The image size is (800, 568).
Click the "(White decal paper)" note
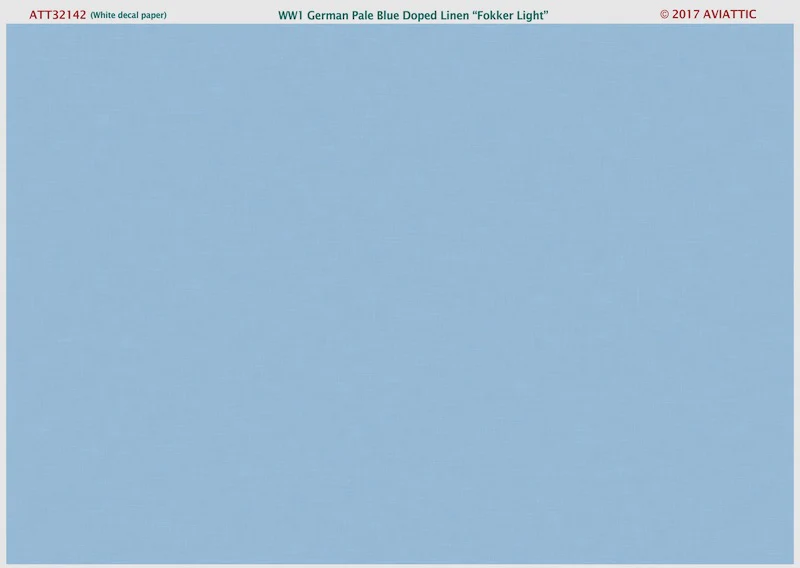pos(128,15)
